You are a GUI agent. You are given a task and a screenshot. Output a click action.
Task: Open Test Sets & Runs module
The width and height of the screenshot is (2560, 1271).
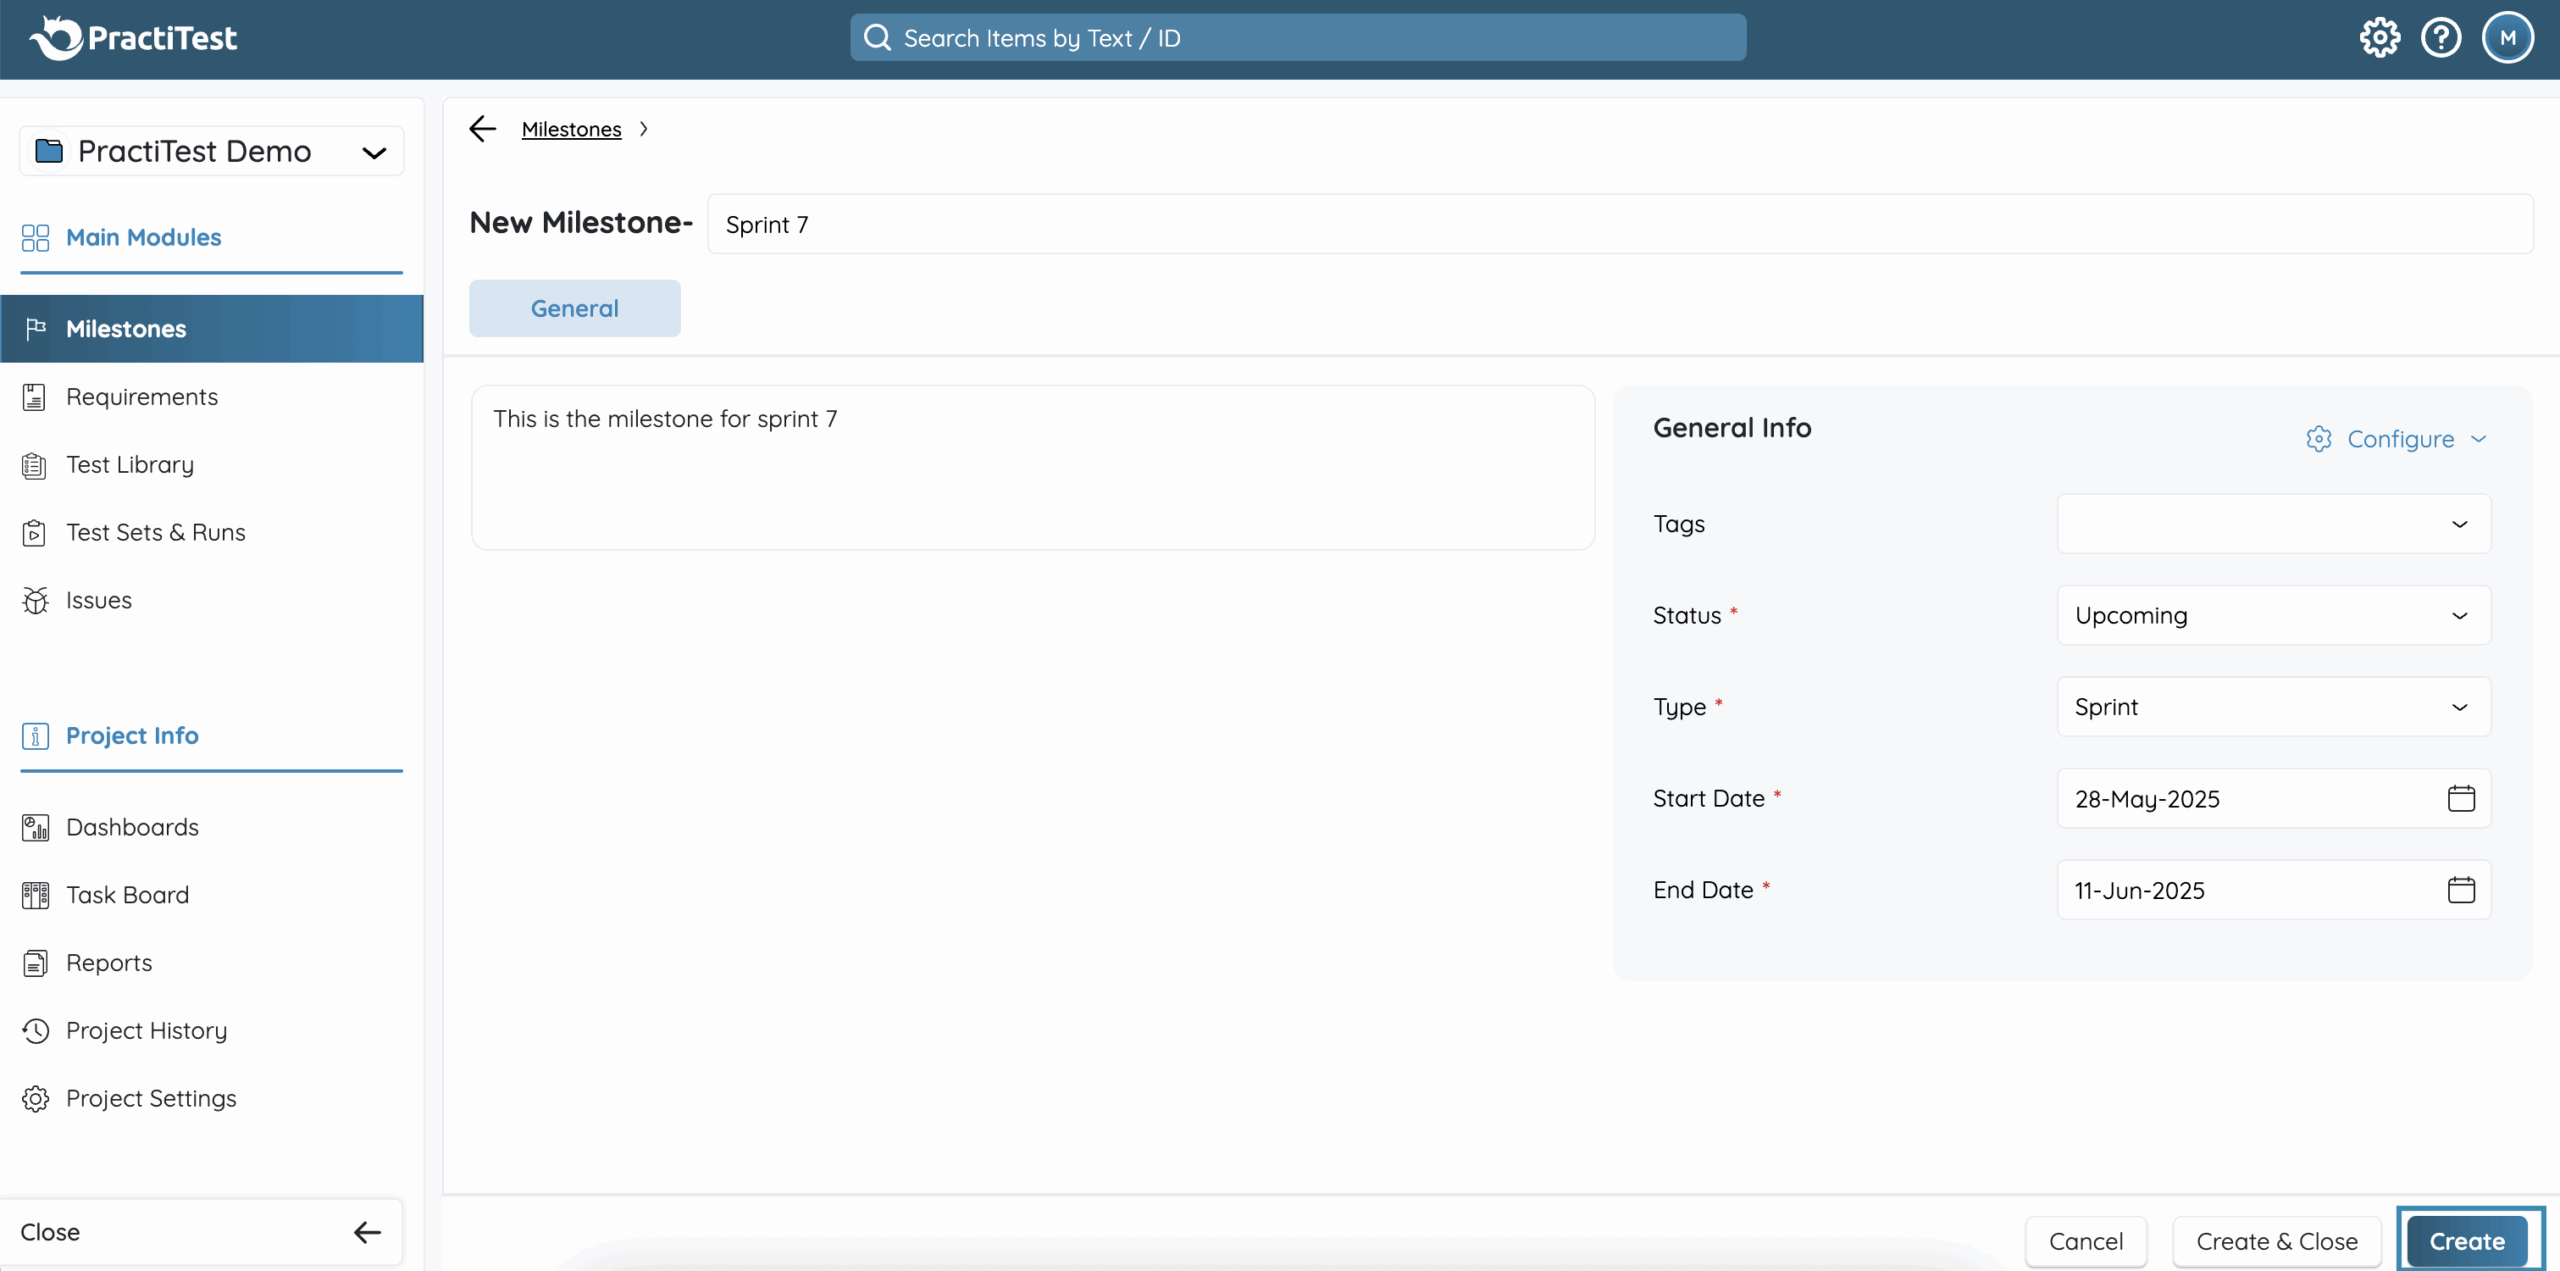(155, 532)
